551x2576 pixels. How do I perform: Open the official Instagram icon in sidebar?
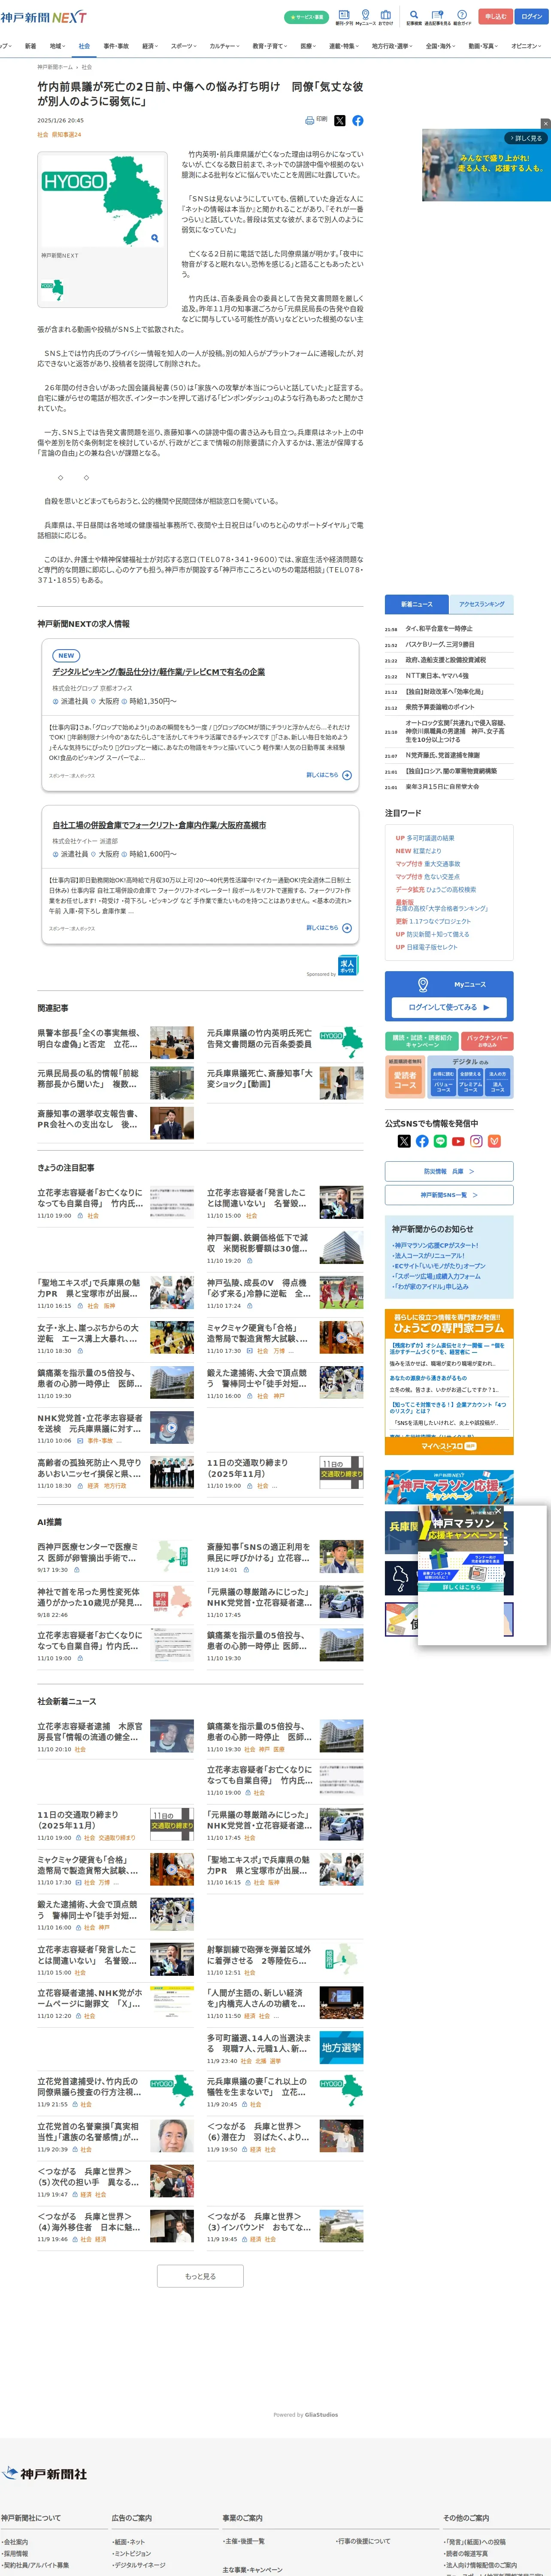pos(476,1141)
